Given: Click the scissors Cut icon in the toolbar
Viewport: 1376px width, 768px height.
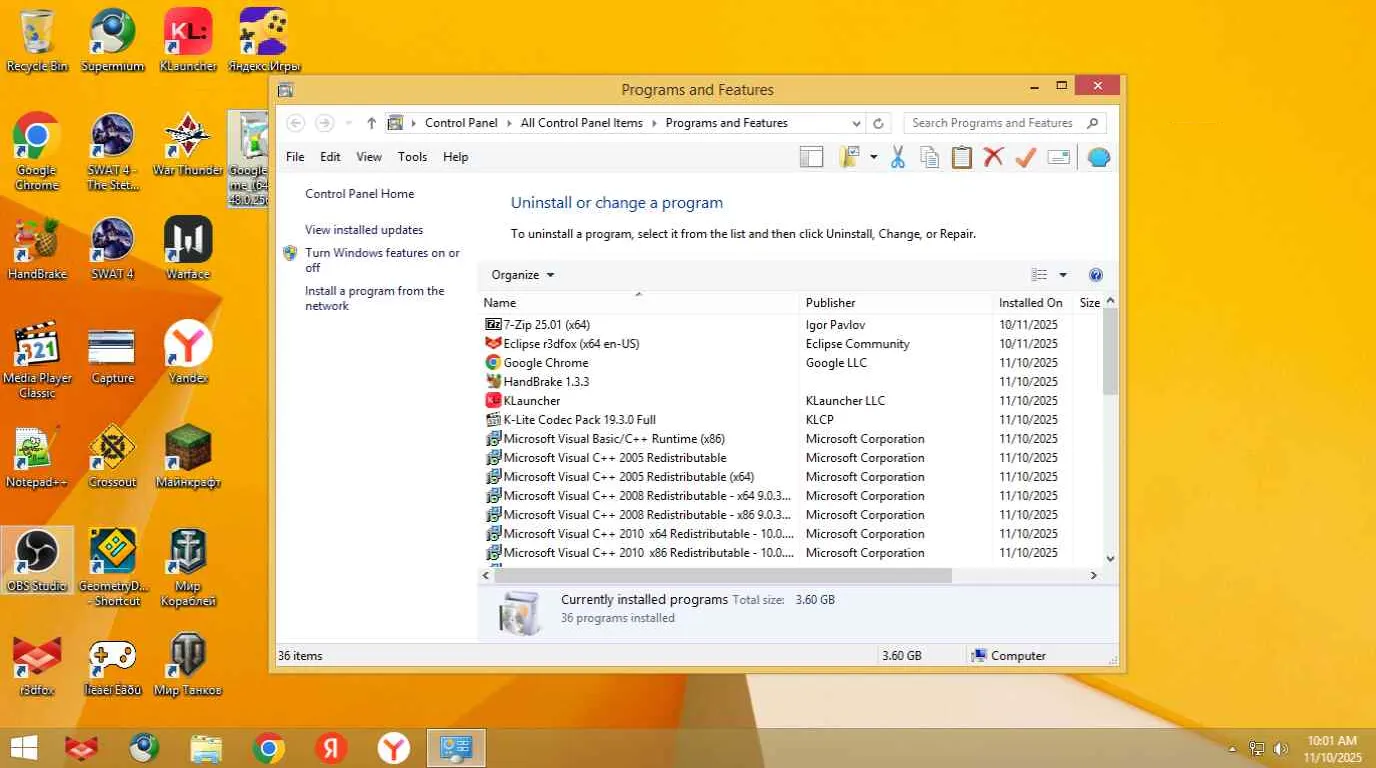Looking at the screenshot, I should point(897,157).
